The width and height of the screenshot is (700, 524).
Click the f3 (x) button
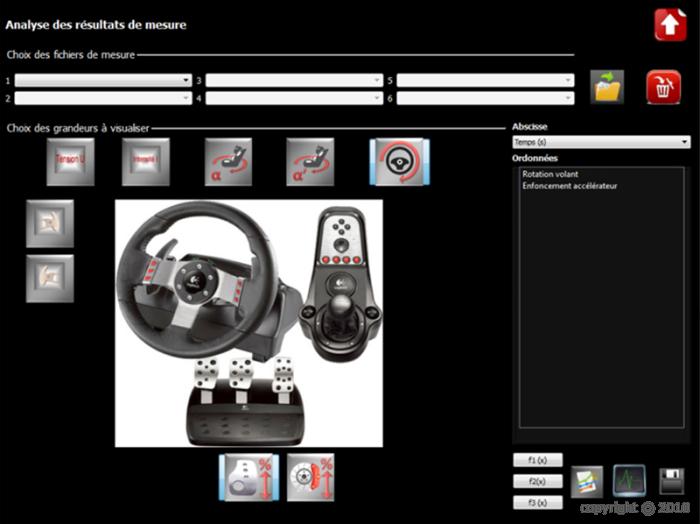(x=538, y=503)
